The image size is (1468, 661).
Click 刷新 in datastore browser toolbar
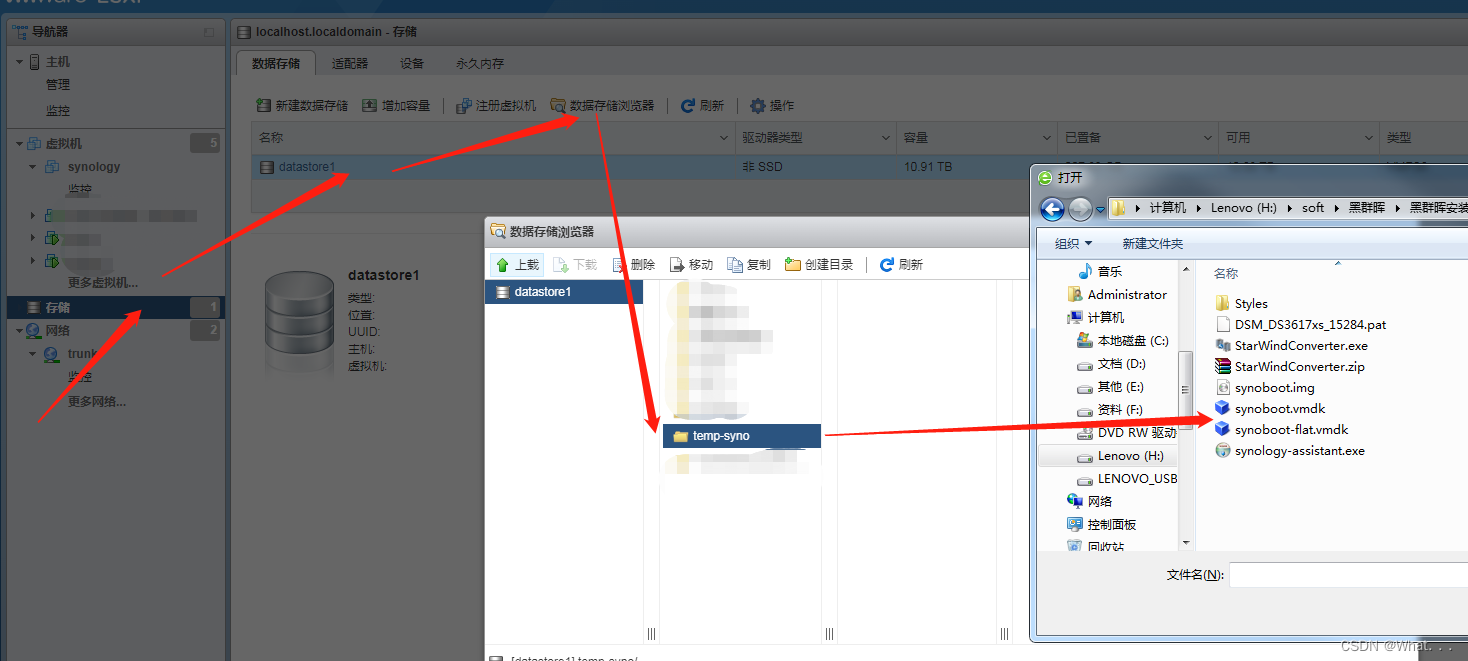901,265
